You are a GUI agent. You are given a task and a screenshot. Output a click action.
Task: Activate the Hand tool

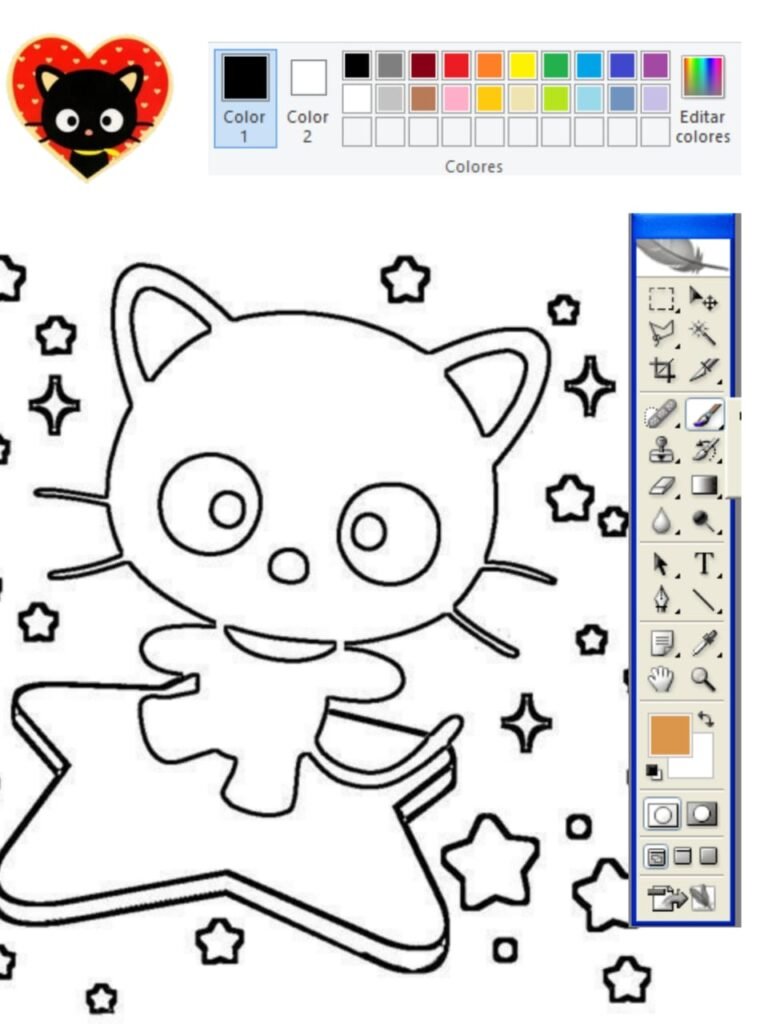click(x=661, y=679)
